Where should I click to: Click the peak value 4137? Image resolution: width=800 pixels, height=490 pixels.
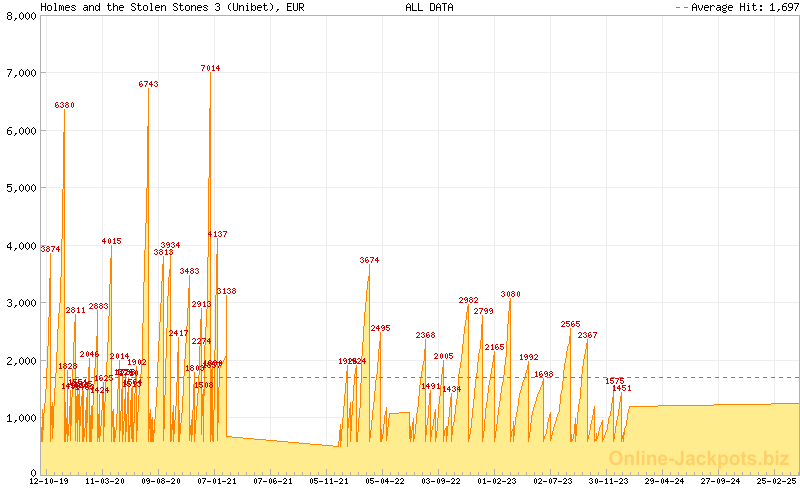pos(217,234)
